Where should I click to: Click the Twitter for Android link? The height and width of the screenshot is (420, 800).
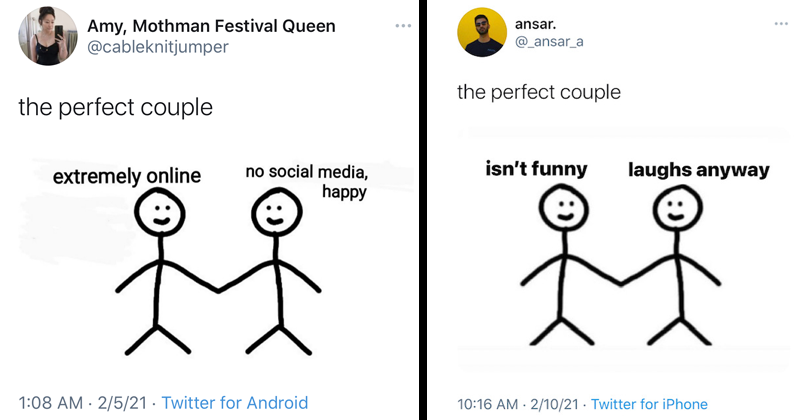(x=234, y=403)
